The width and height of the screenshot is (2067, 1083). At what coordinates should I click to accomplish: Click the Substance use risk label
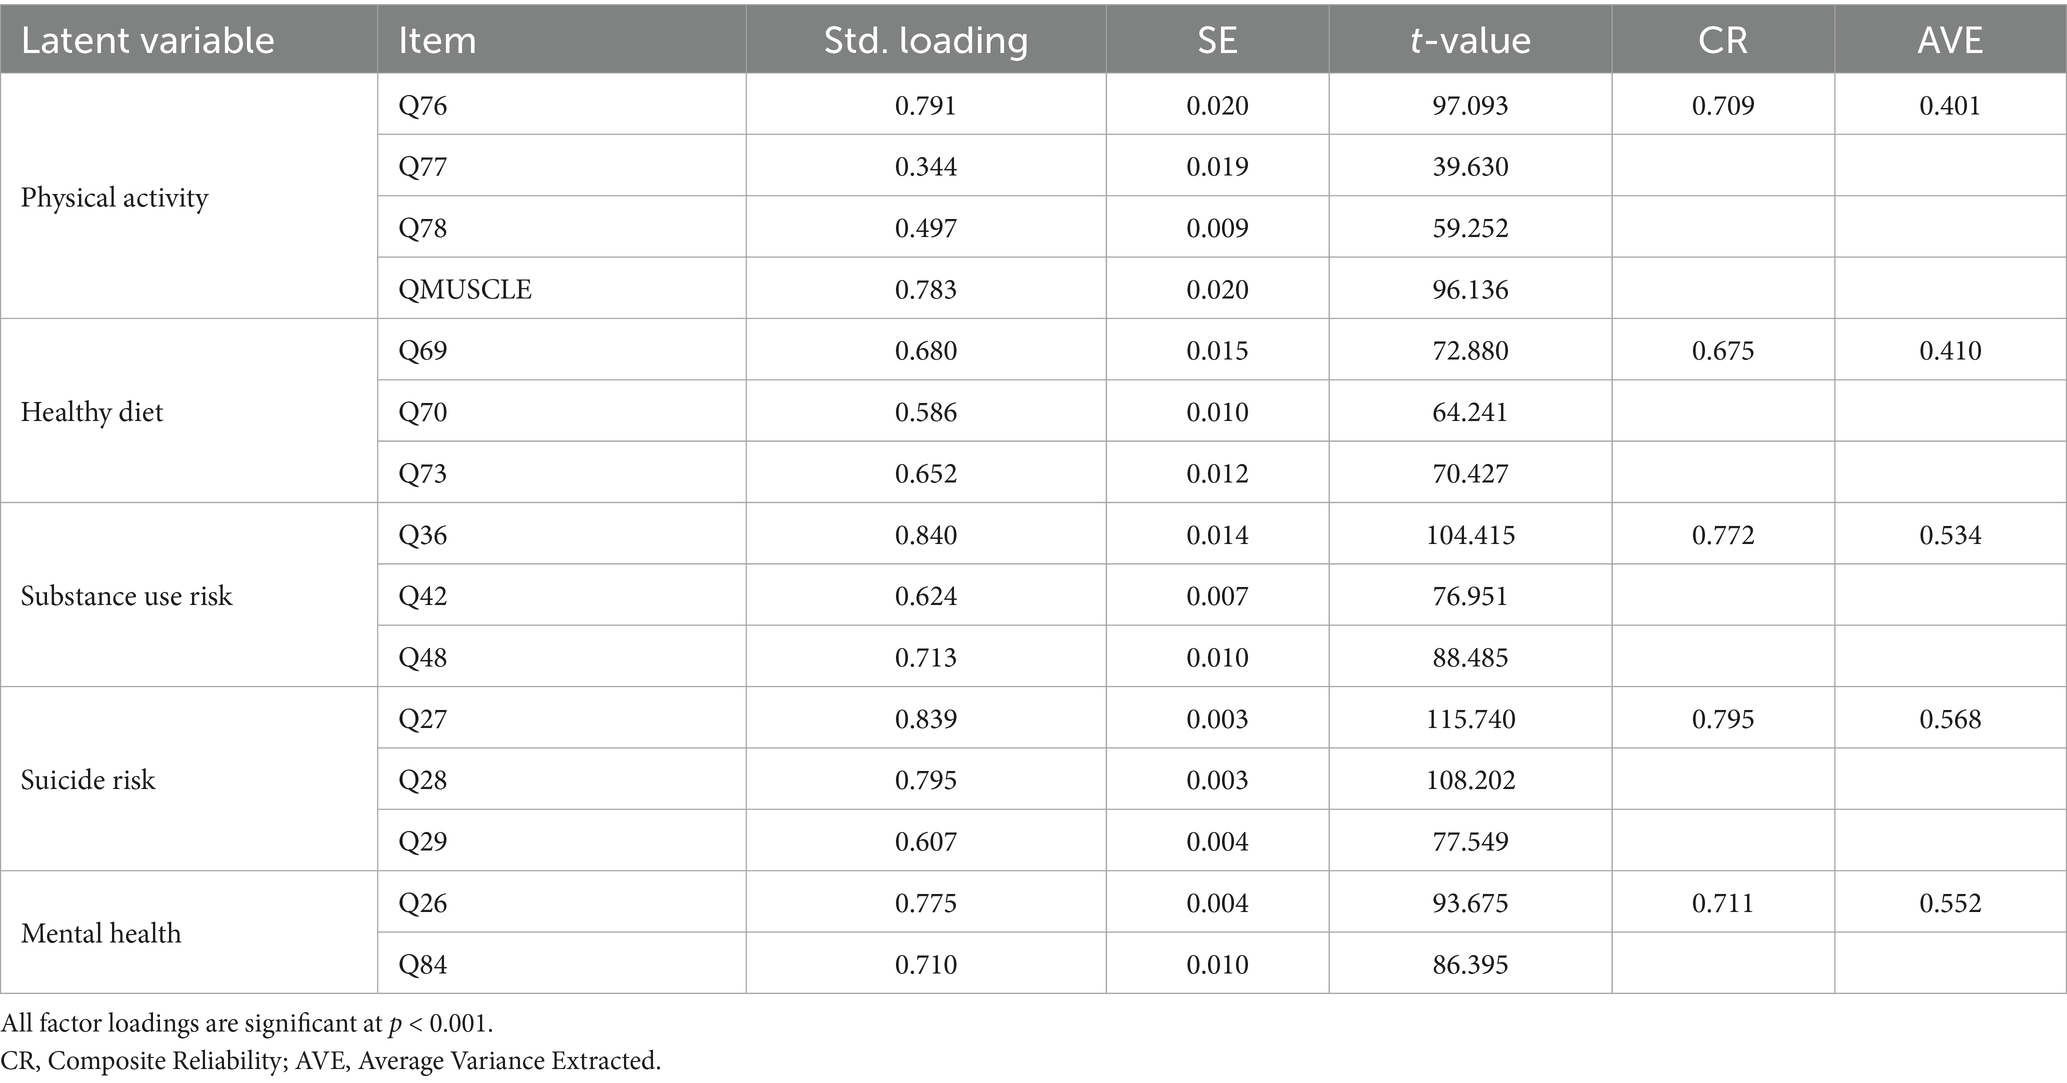(x=127, y=596)
